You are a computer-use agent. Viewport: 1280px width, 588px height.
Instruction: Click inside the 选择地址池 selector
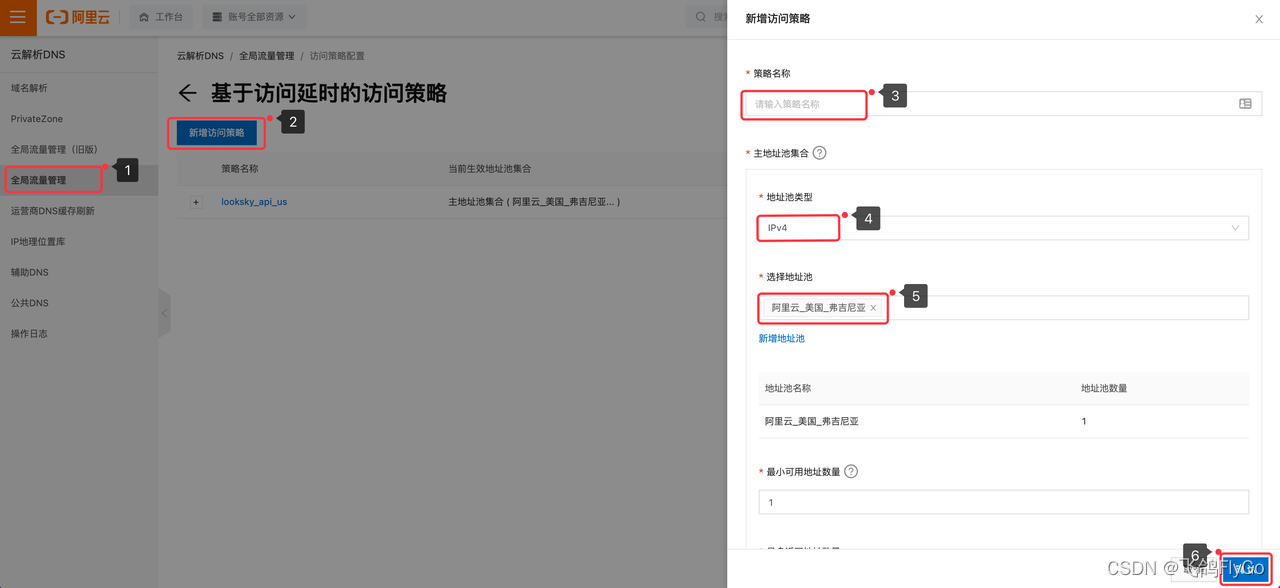click(1003, 308)
